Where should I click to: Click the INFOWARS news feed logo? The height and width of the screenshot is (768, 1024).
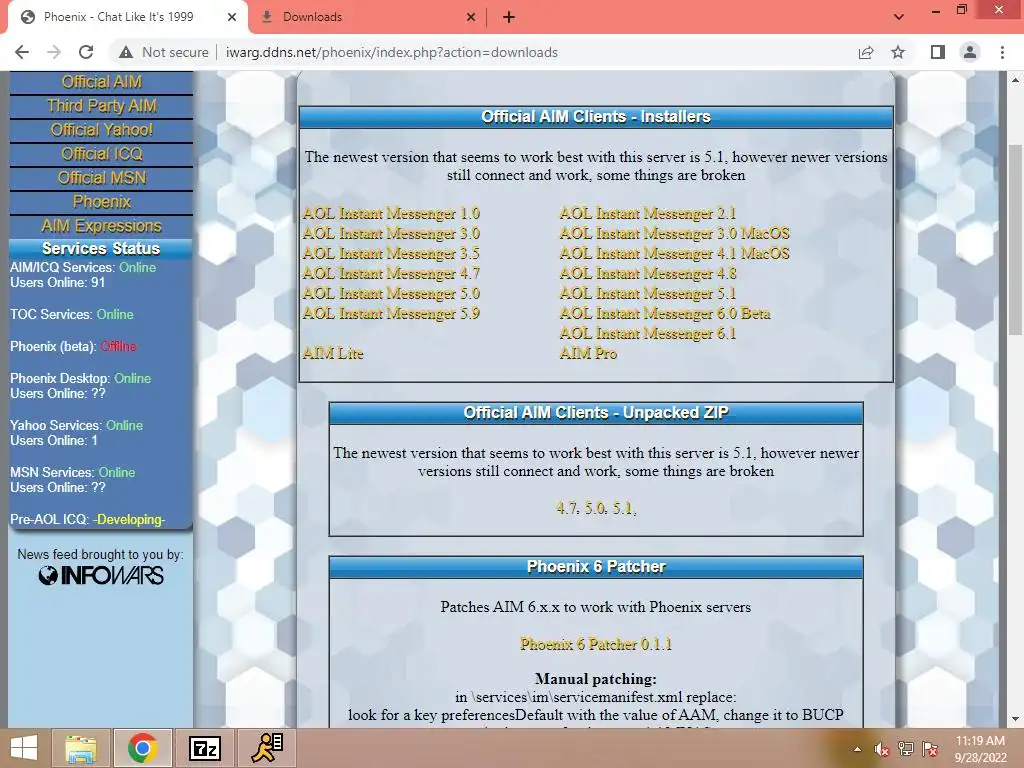(x=101, y=575)
